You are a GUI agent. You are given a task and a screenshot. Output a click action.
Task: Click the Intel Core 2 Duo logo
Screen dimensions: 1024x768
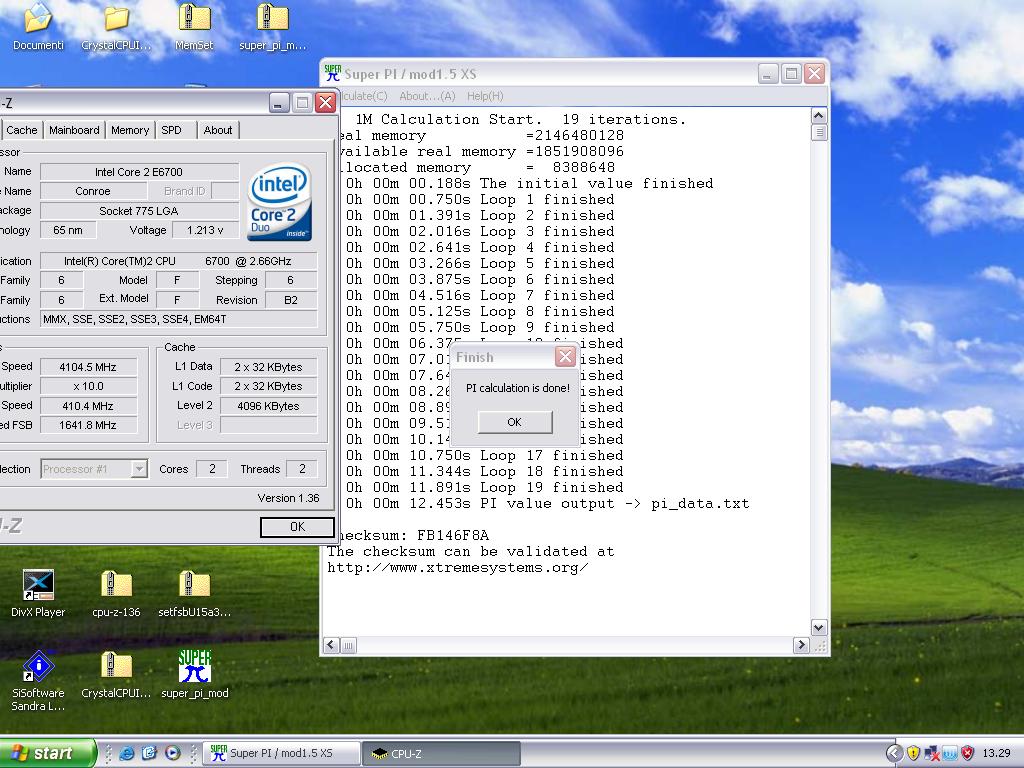click(x=280, y=202)
